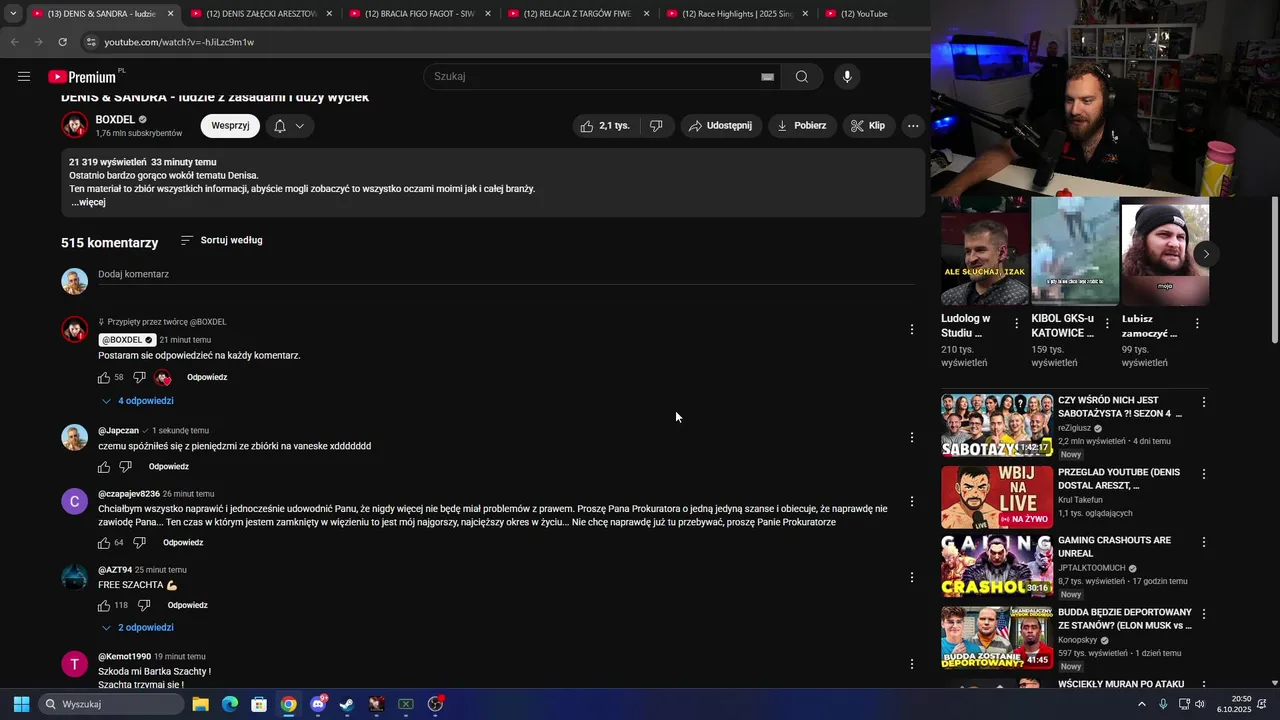
Task: Open Ludolog w Studiu short thumbnail
Action: point(985,251)
